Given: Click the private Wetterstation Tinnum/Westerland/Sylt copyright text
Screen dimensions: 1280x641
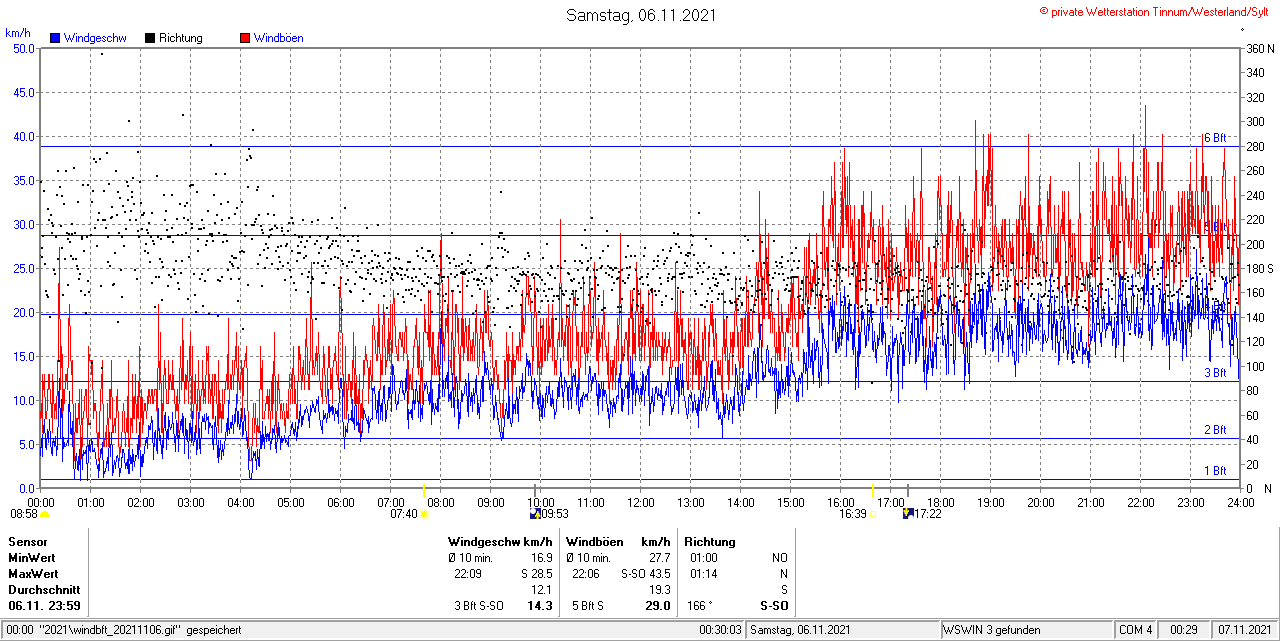Looking at the screenshot, I should (x=1155, y=11).
